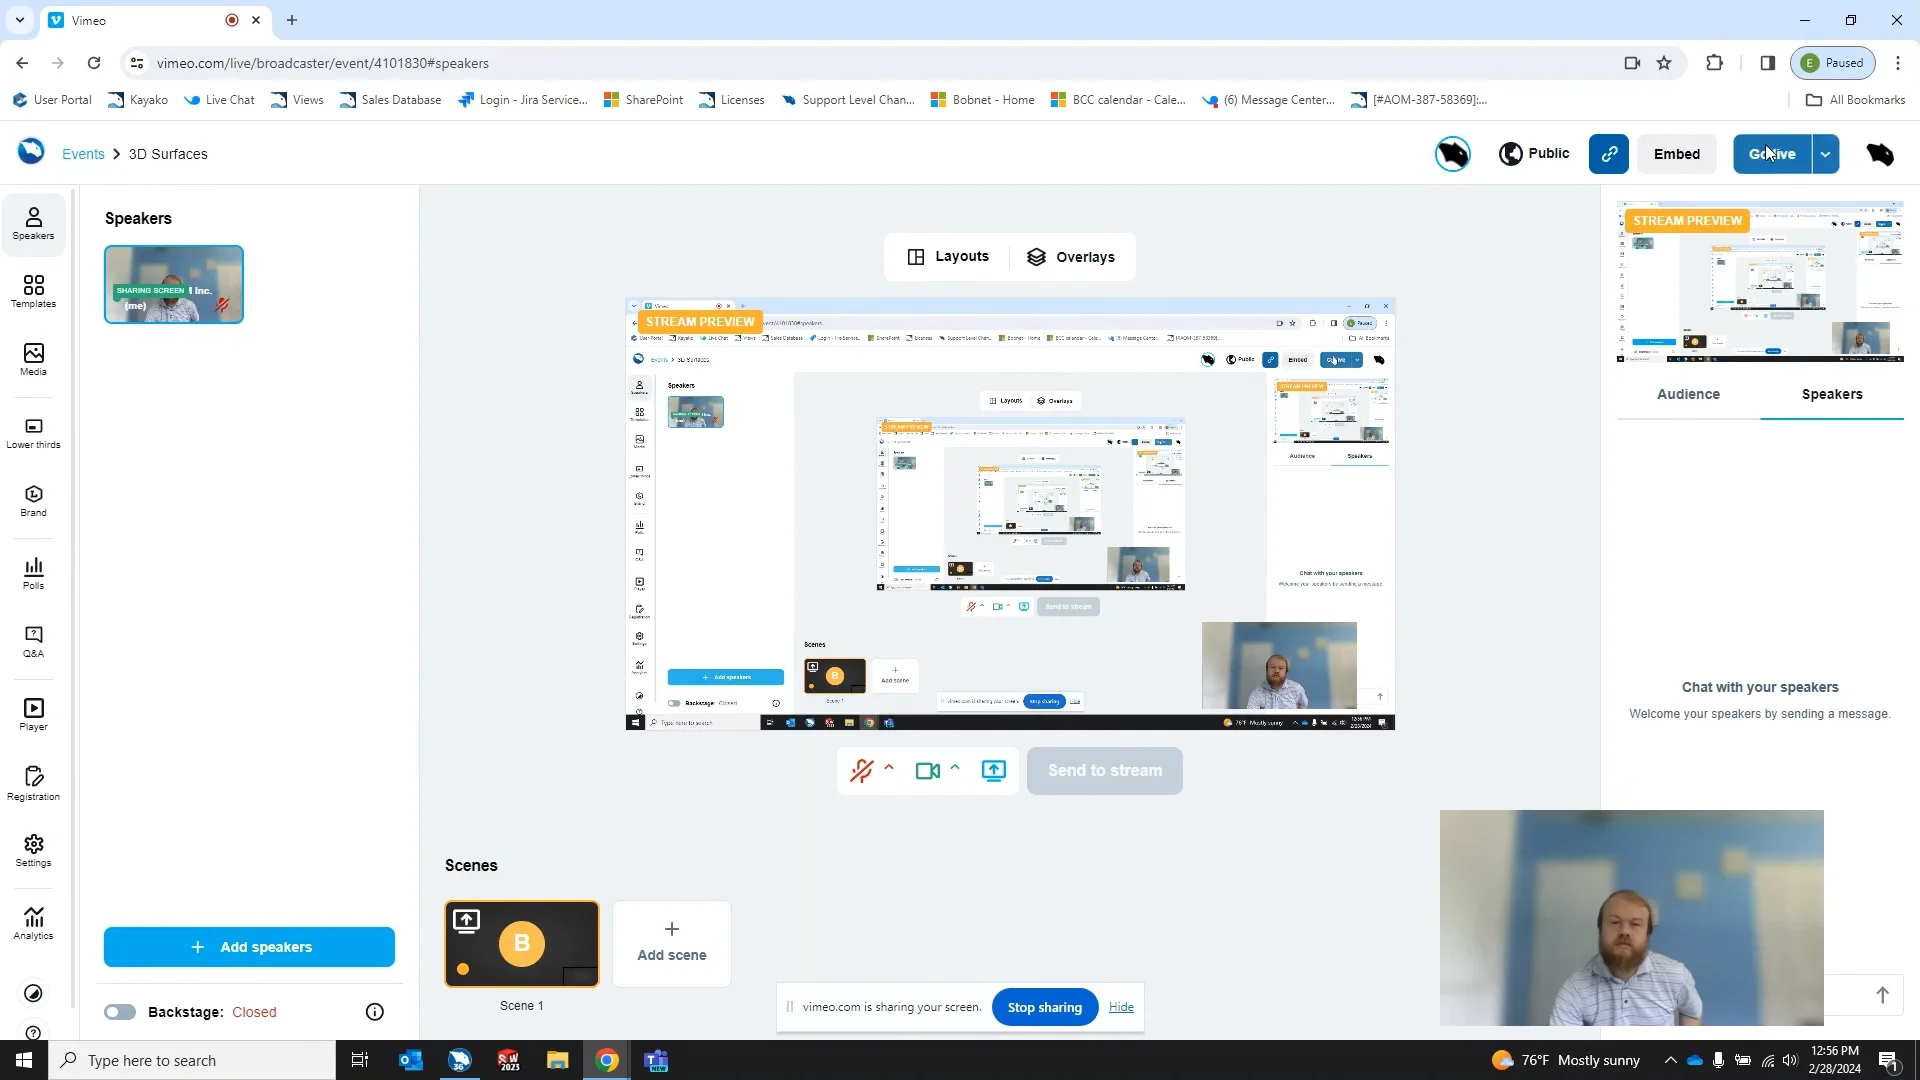Screen dimensions: 1920x1080
Task: Open the Player sidebar panel
Action: [x=33, y=715]
